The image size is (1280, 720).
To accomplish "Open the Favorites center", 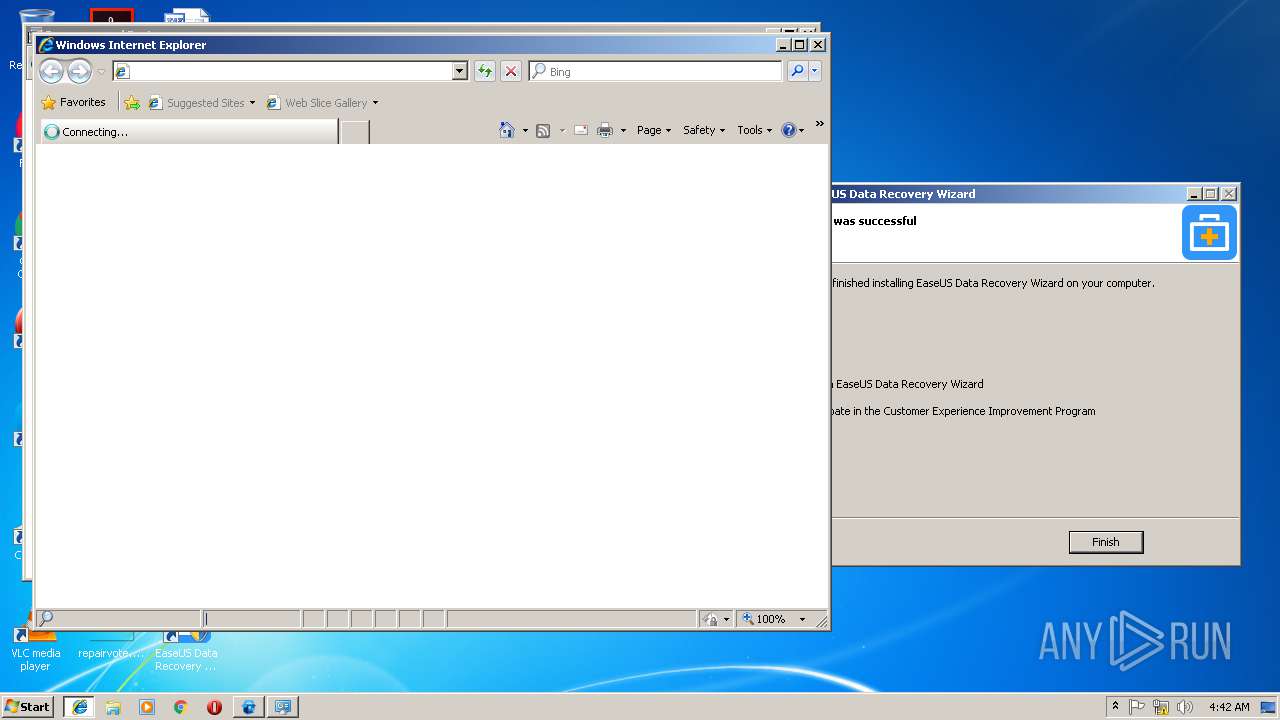I will tap(73, 102).
